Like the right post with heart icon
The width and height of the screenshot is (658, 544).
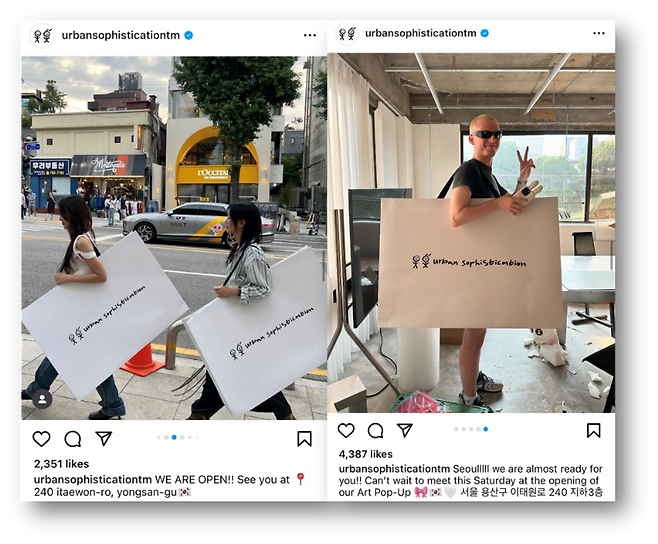coord(346,430)
